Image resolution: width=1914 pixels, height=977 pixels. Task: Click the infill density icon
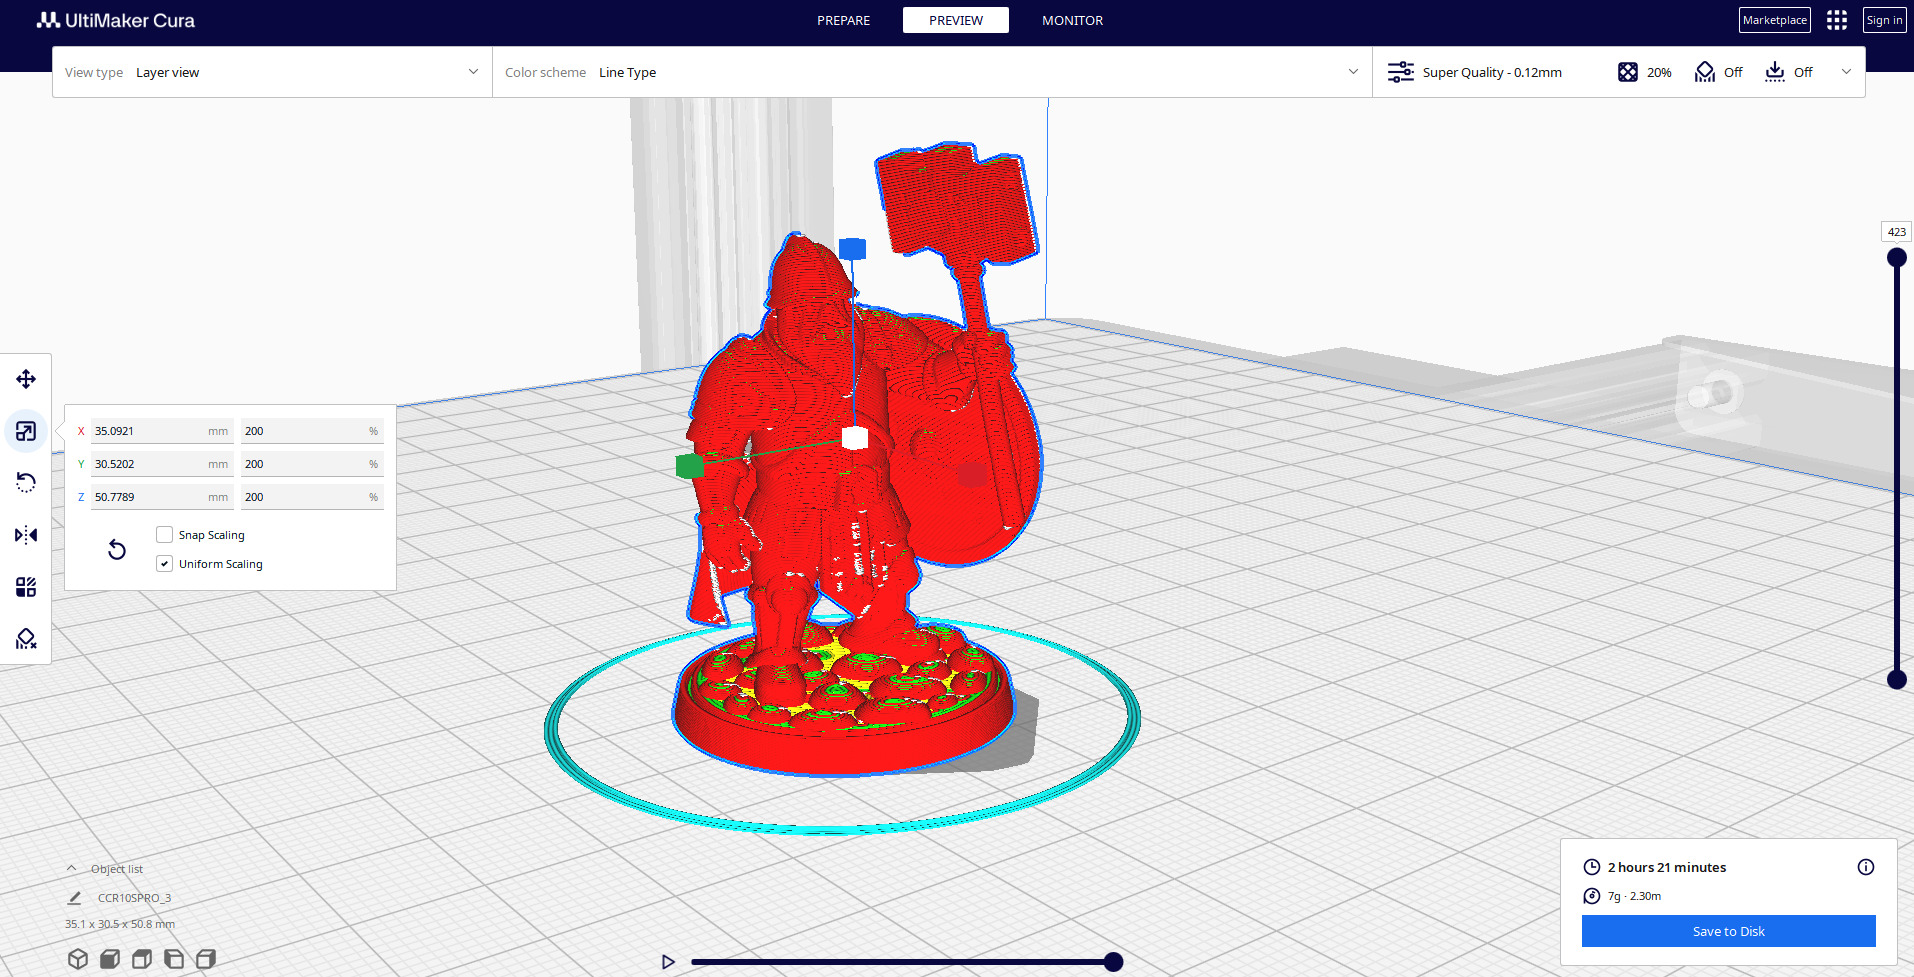(x=1628, y=72)
